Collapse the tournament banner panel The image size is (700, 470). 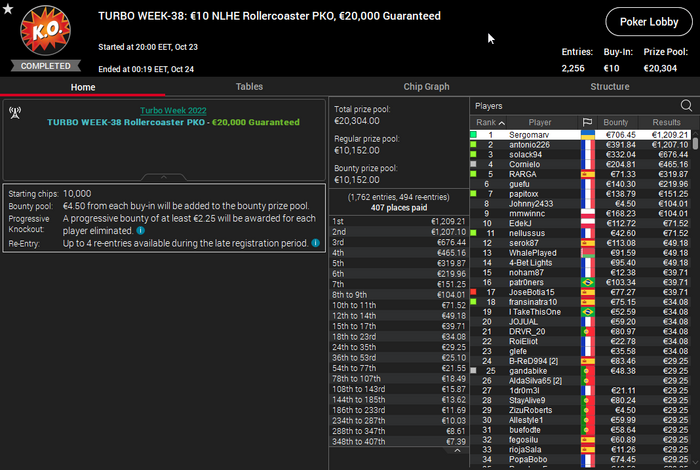164,177
